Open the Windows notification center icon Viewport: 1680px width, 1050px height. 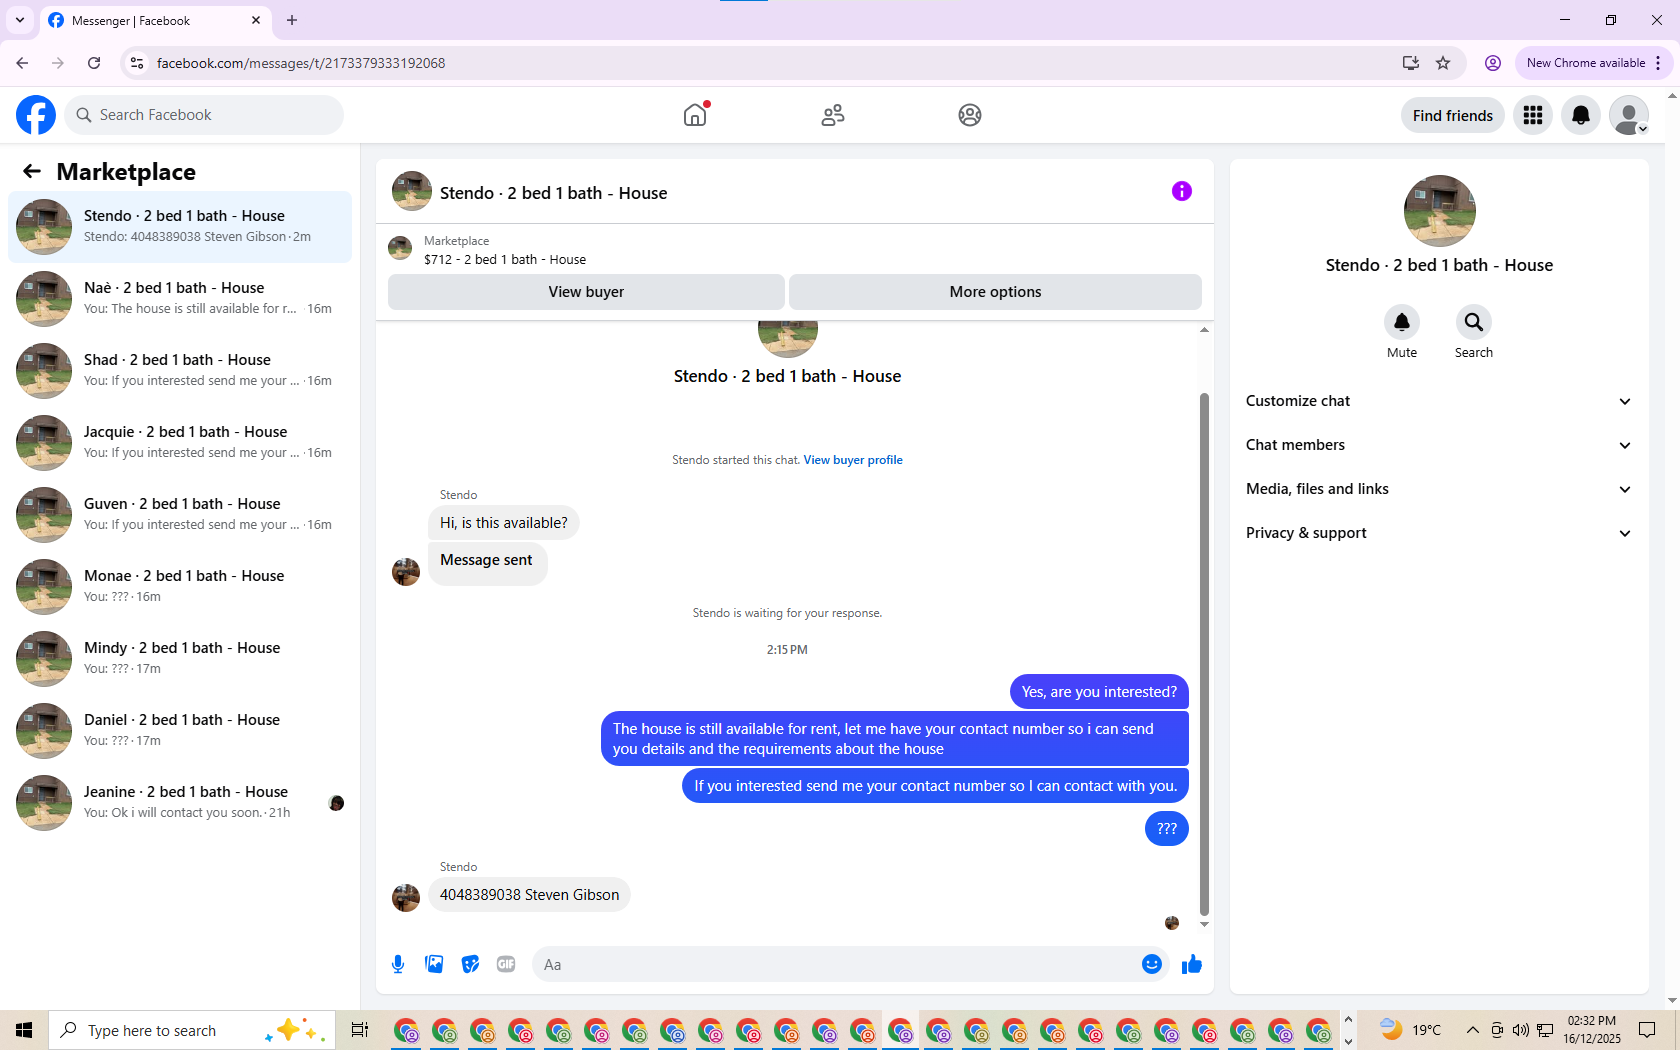(x=1647, y=1030)
